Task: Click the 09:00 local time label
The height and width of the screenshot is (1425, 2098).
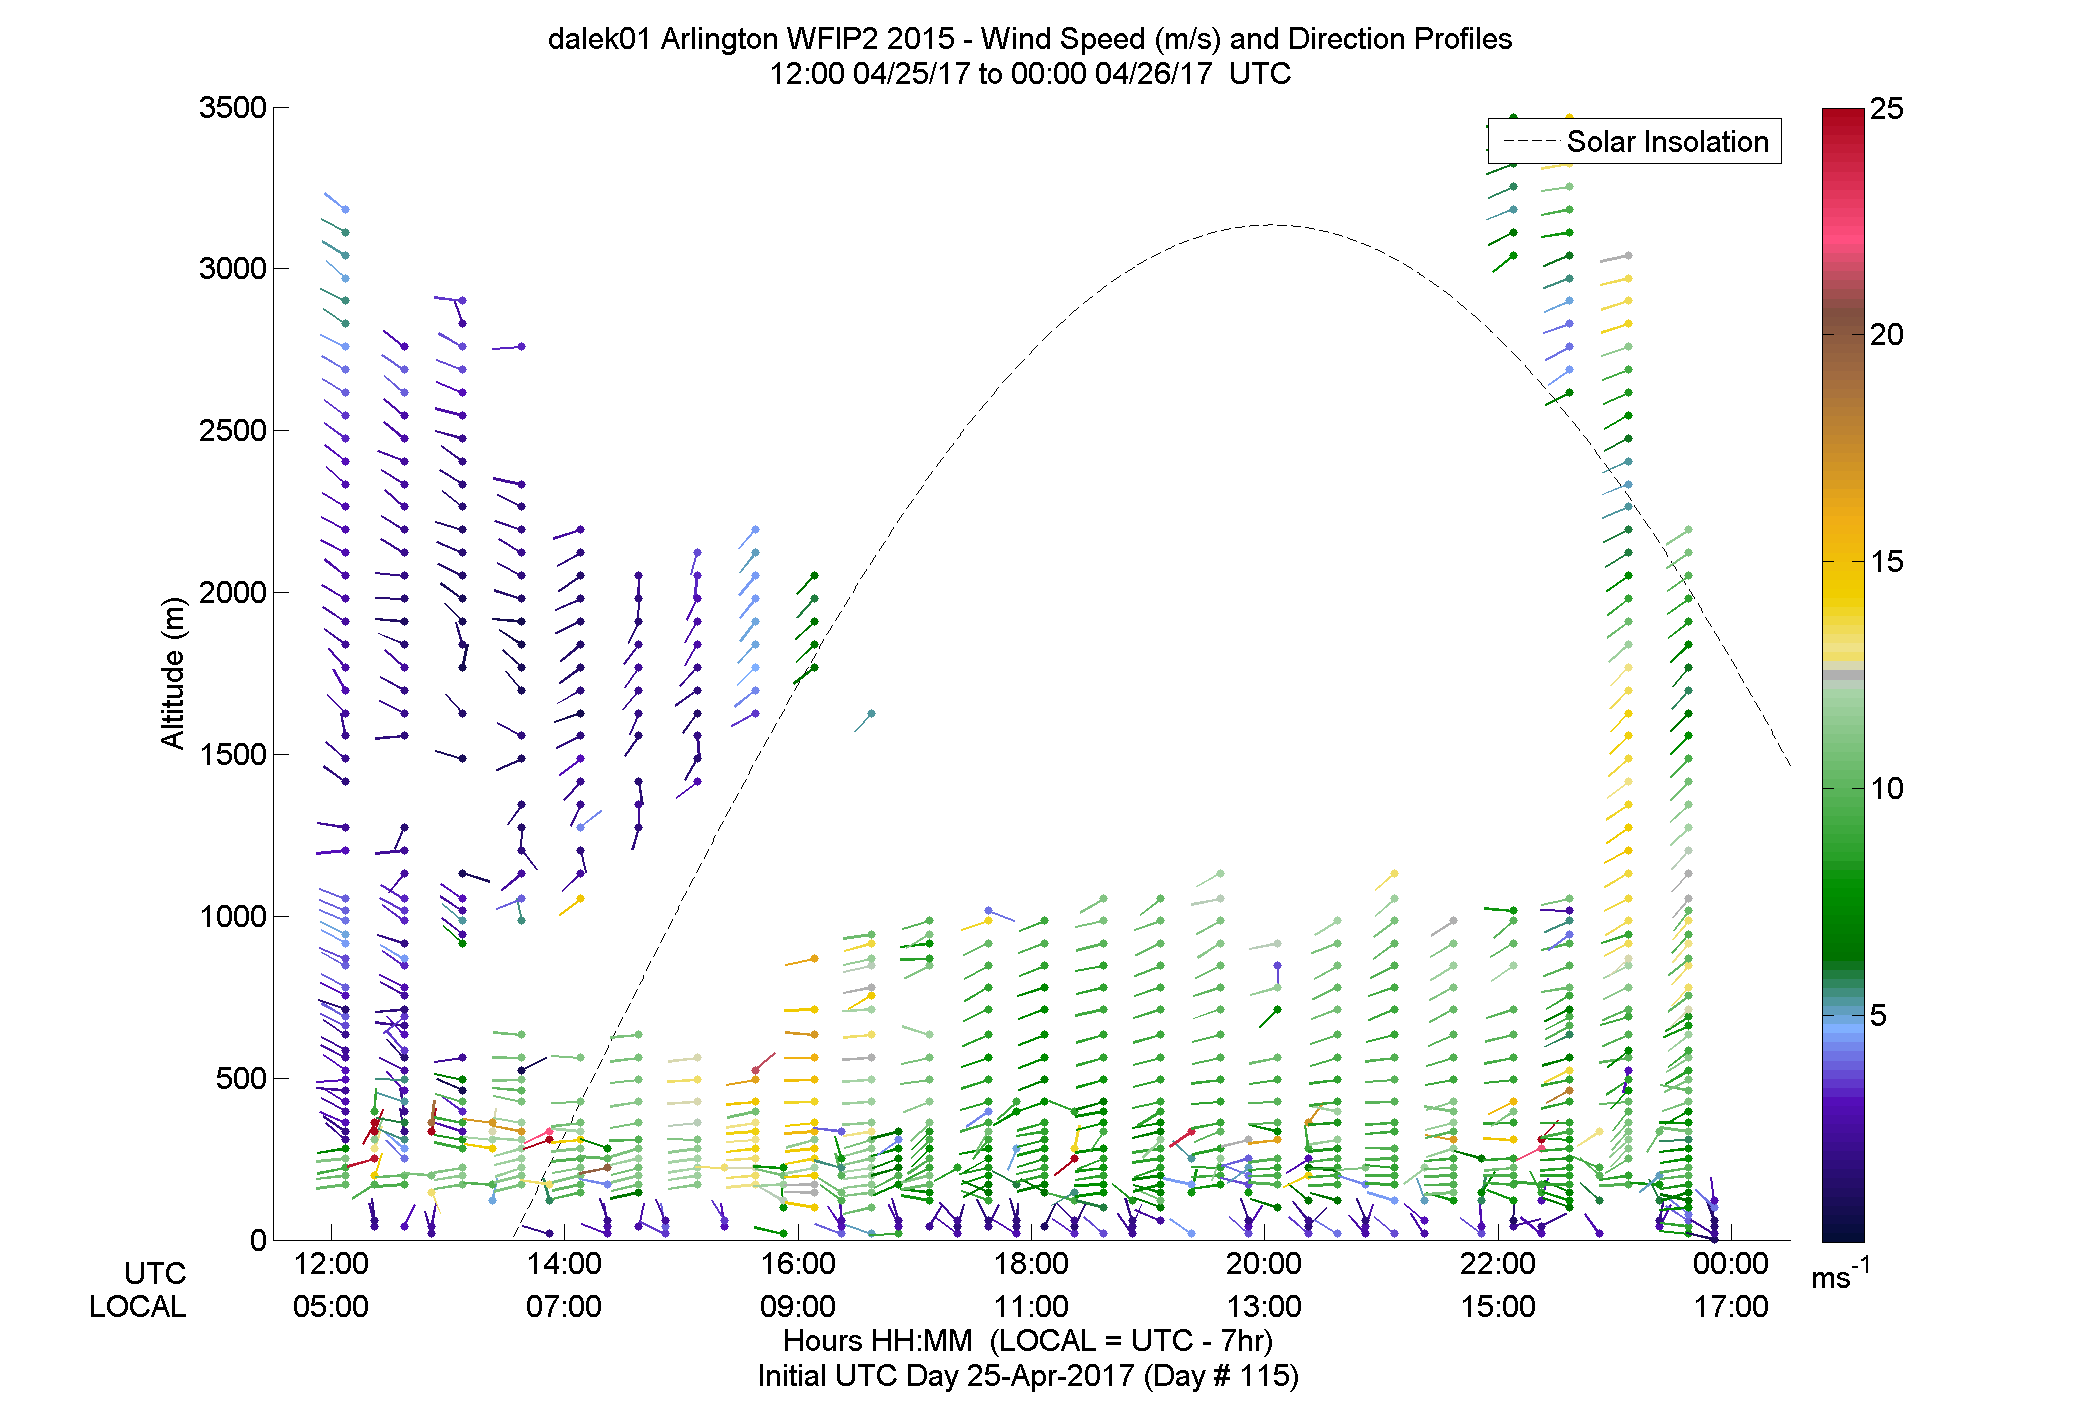Action: point(798,1307)
